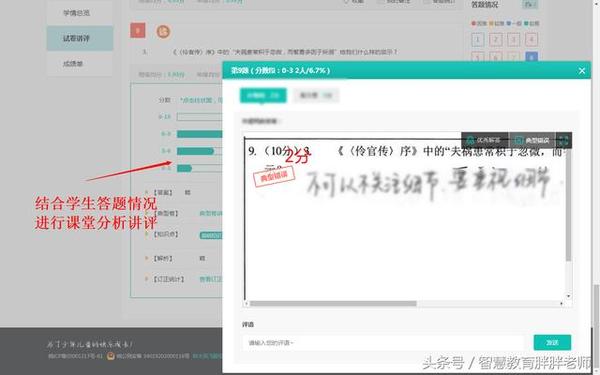Jump to question 4 in 答题情况 grid
This screenshot has width=600, height=375.
(x=532, y=39)
